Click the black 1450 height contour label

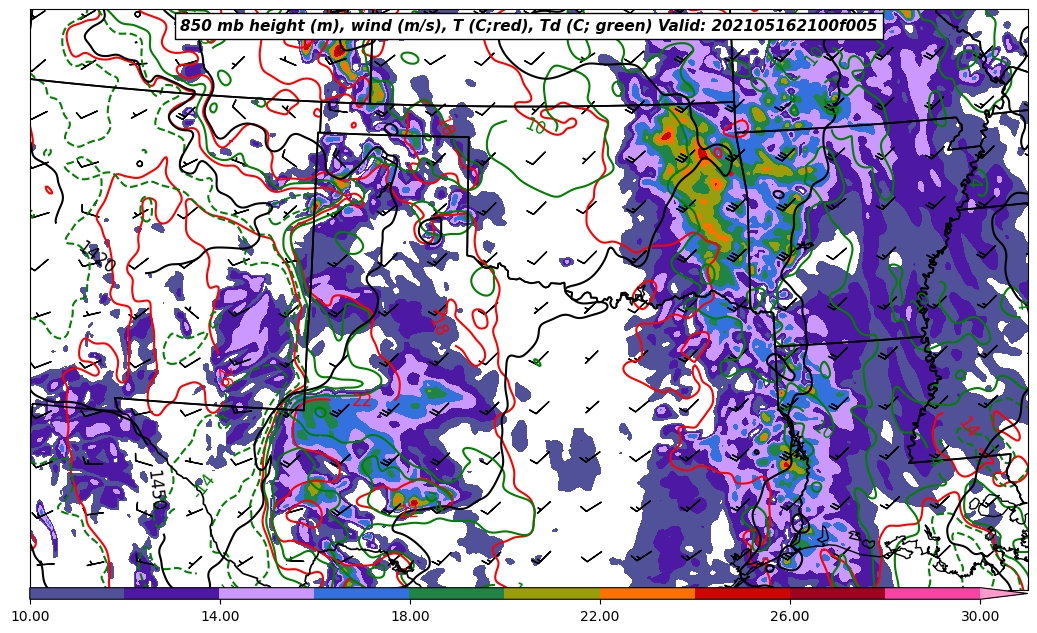(157, 490)
